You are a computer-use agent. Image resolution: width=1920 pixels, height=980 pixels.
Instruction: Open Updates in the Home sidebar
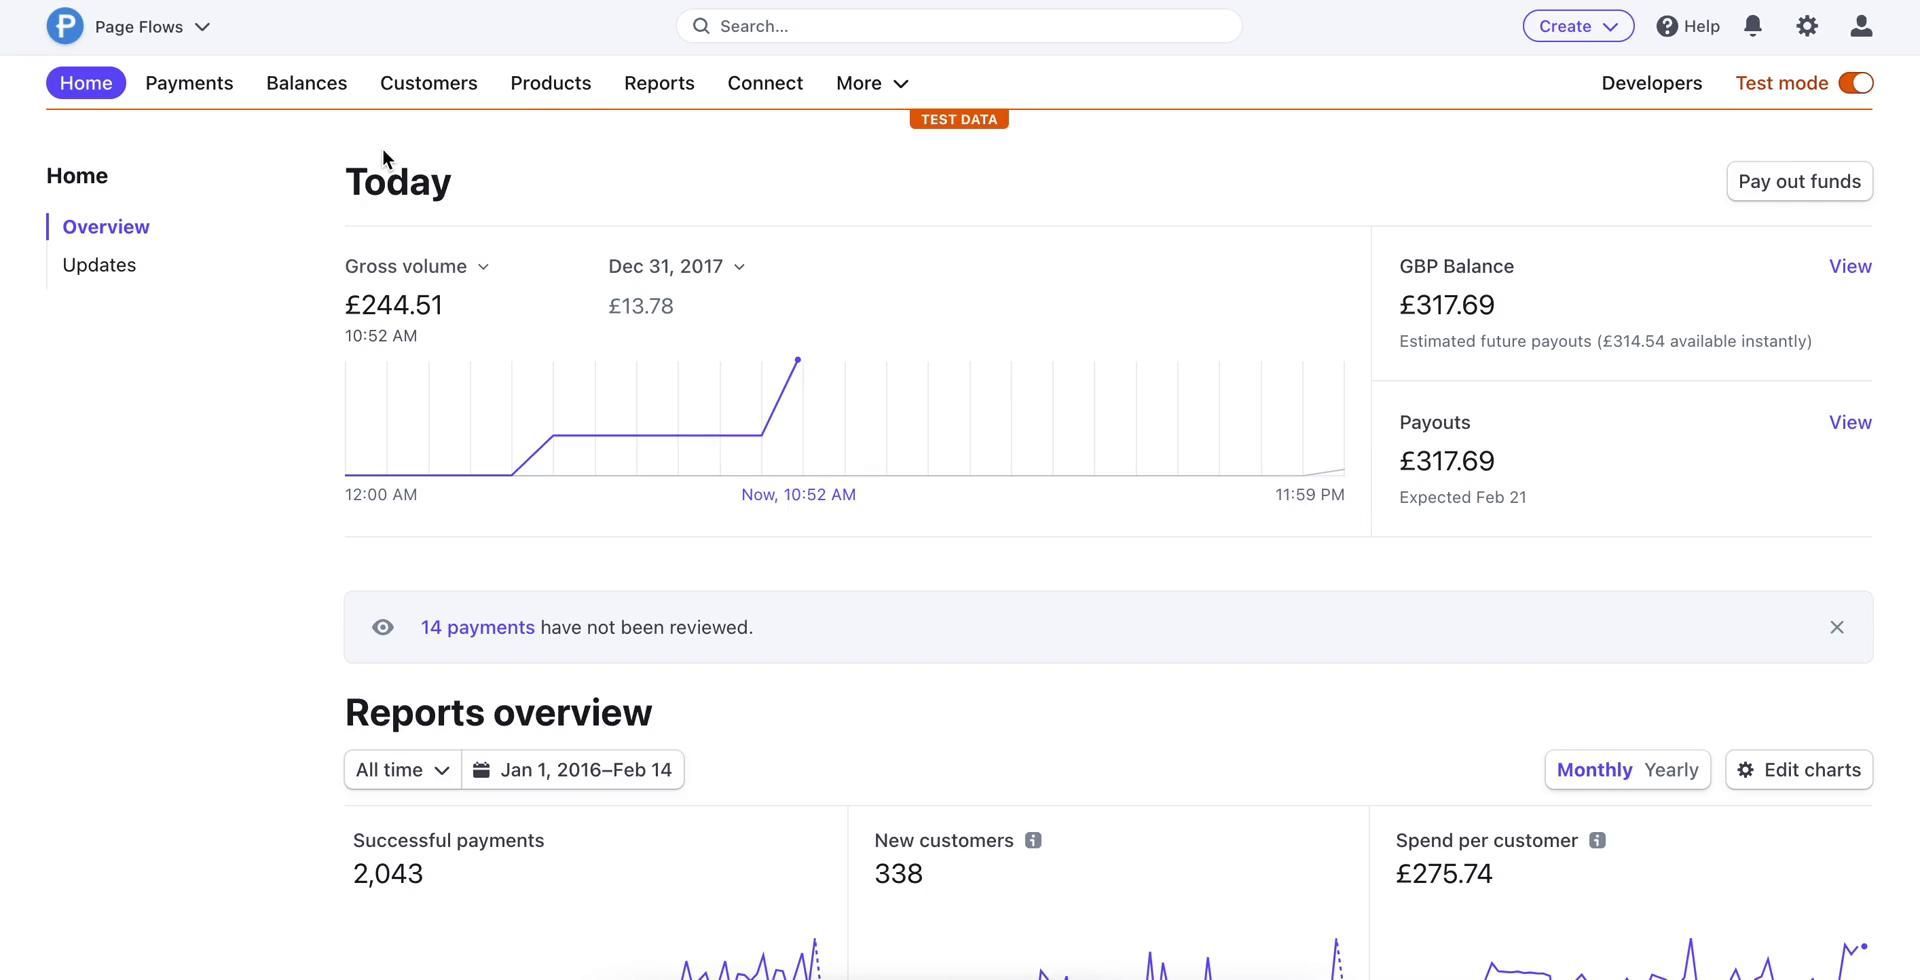99,265
